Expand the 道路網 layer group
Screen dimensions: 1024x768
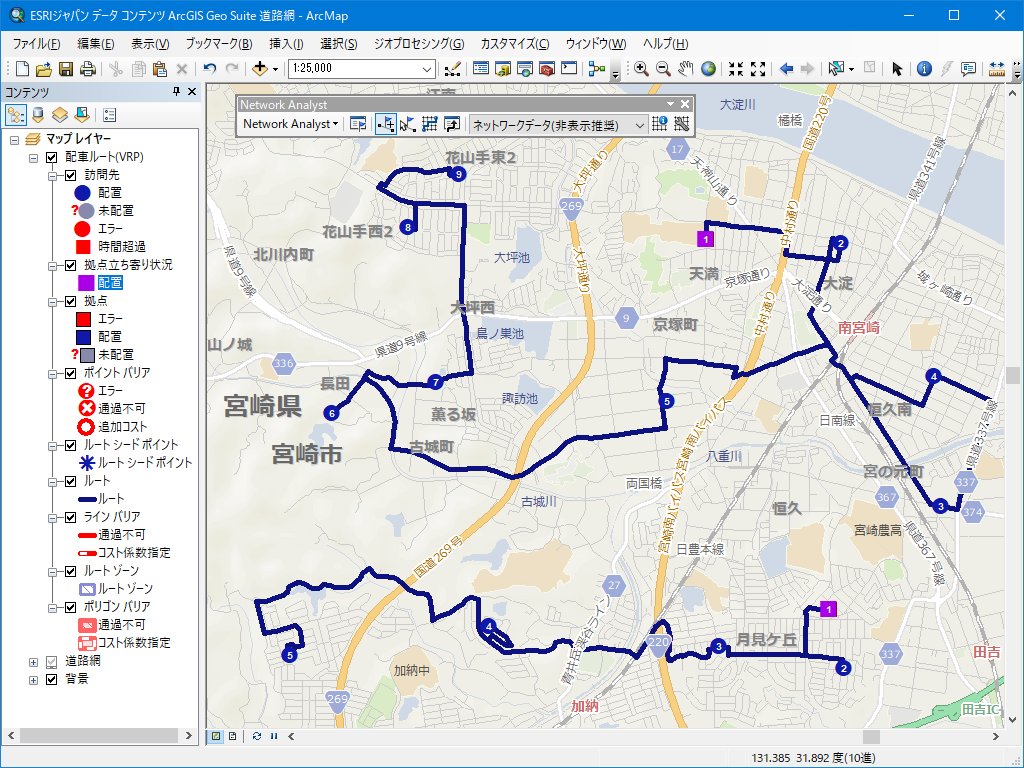pyautogui.click(x=33, y=662)
